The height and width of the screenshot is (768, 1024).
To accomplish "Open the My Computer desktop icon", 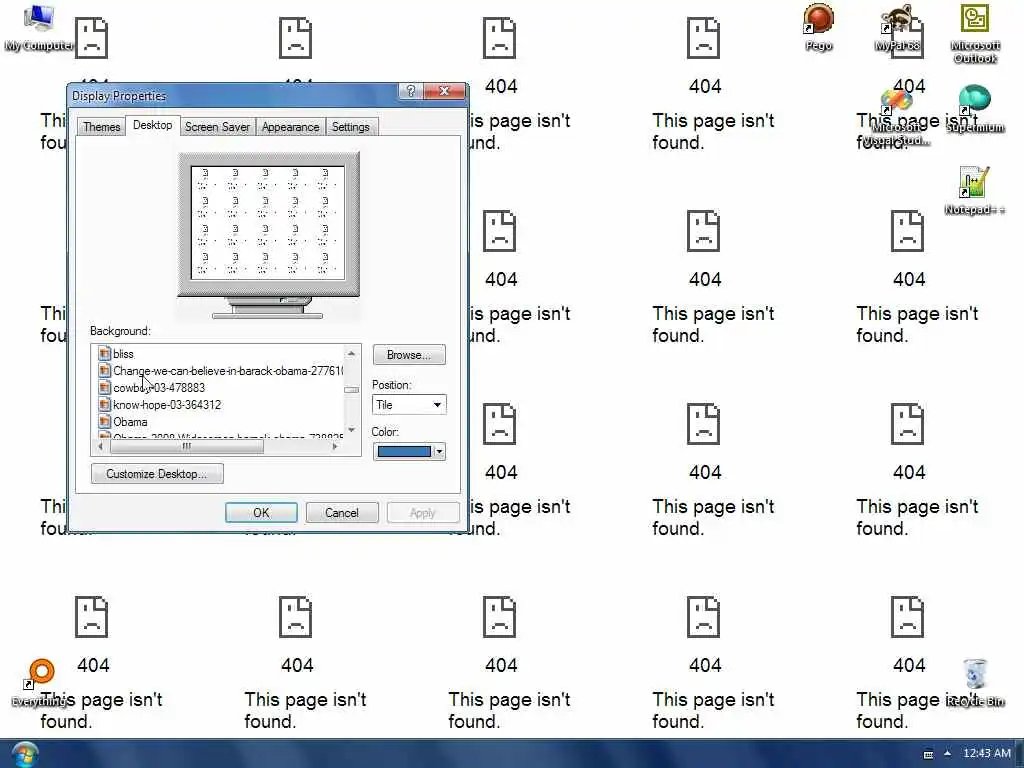I will click(x=39, y=27).
